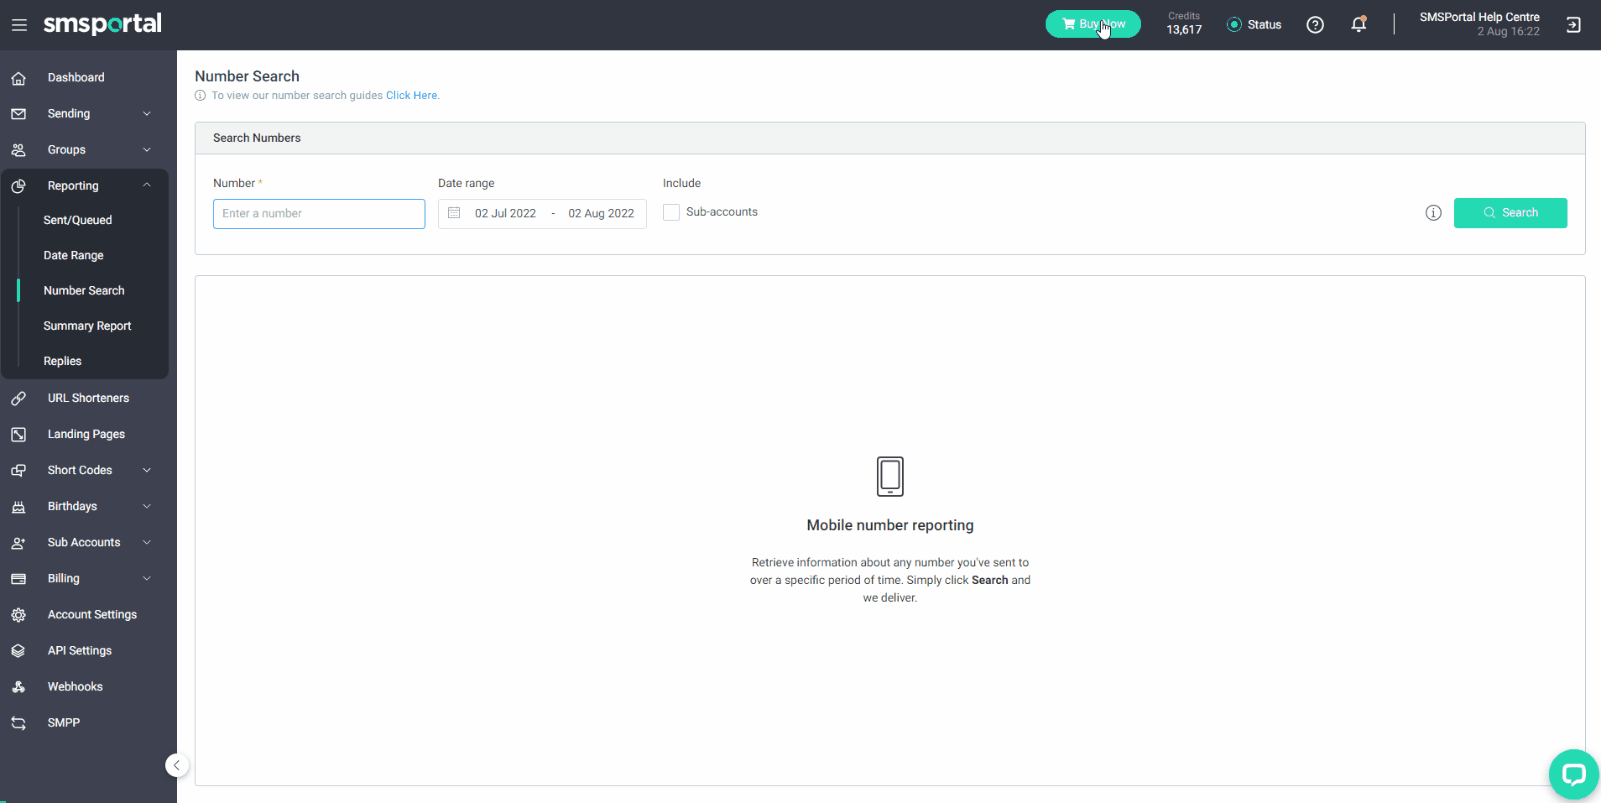Click the URL Shorteners link icon
The image size is (1601, 803).
click(18, 398)
